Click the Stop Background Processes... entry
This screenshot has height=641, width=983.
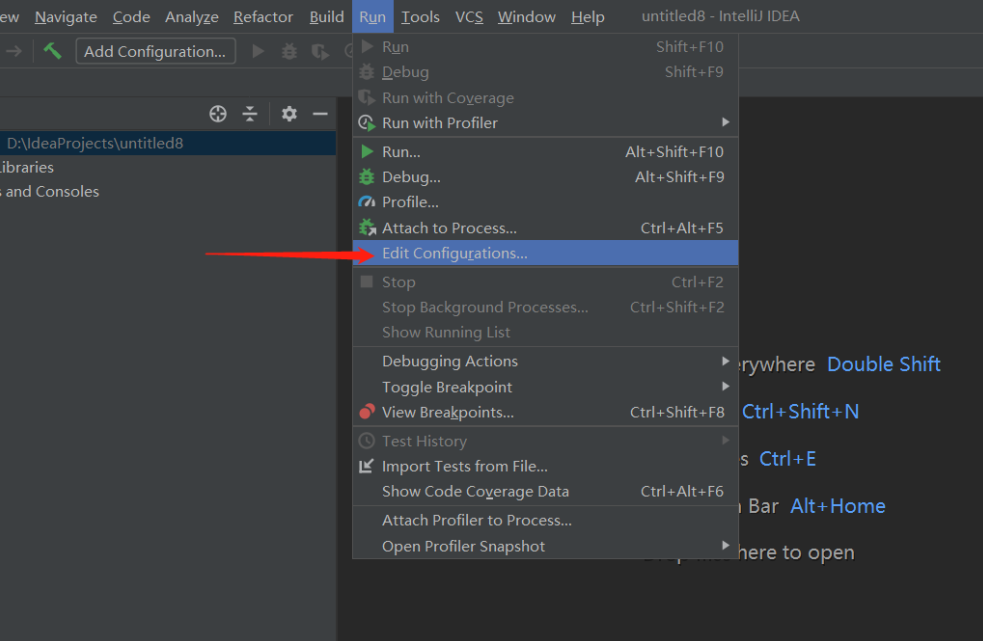pyautogui.click(x=545, y=307)
